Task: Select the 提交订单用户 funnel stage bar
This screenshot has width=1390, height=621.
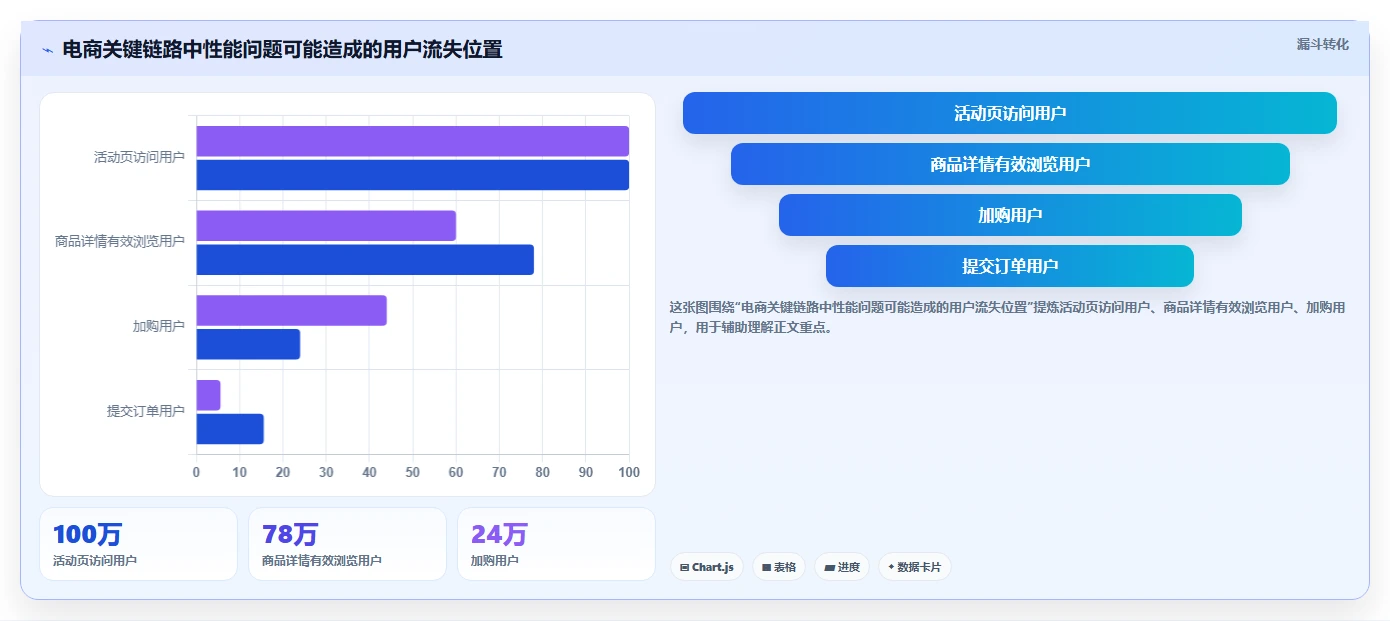Action: [1010, 266]
